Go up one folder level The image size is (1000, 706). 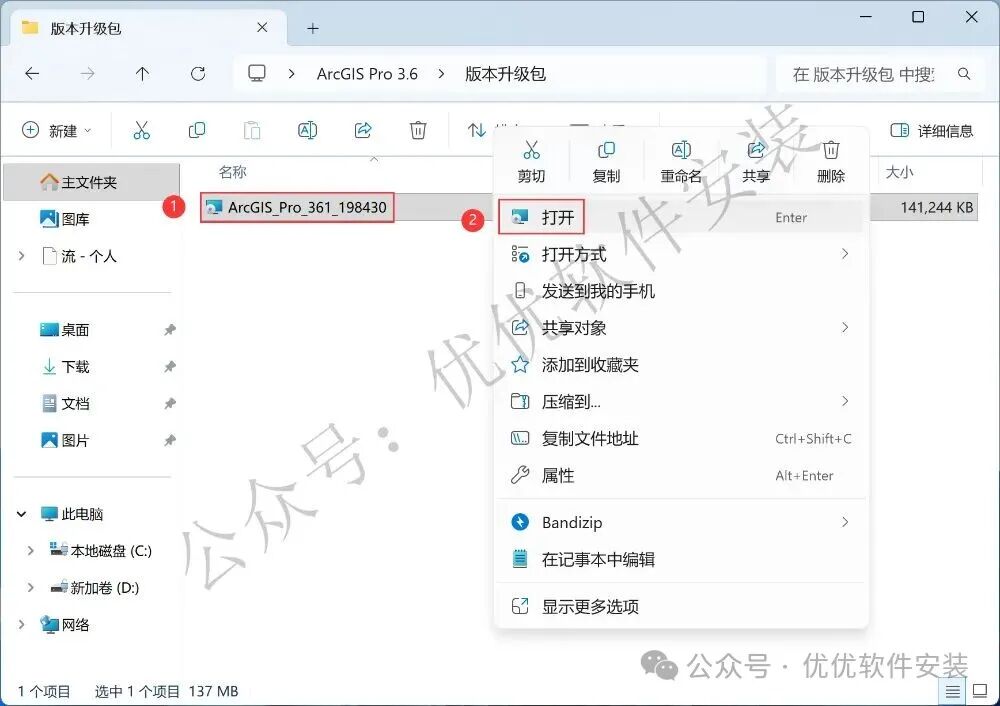click(x=142, y=74)
